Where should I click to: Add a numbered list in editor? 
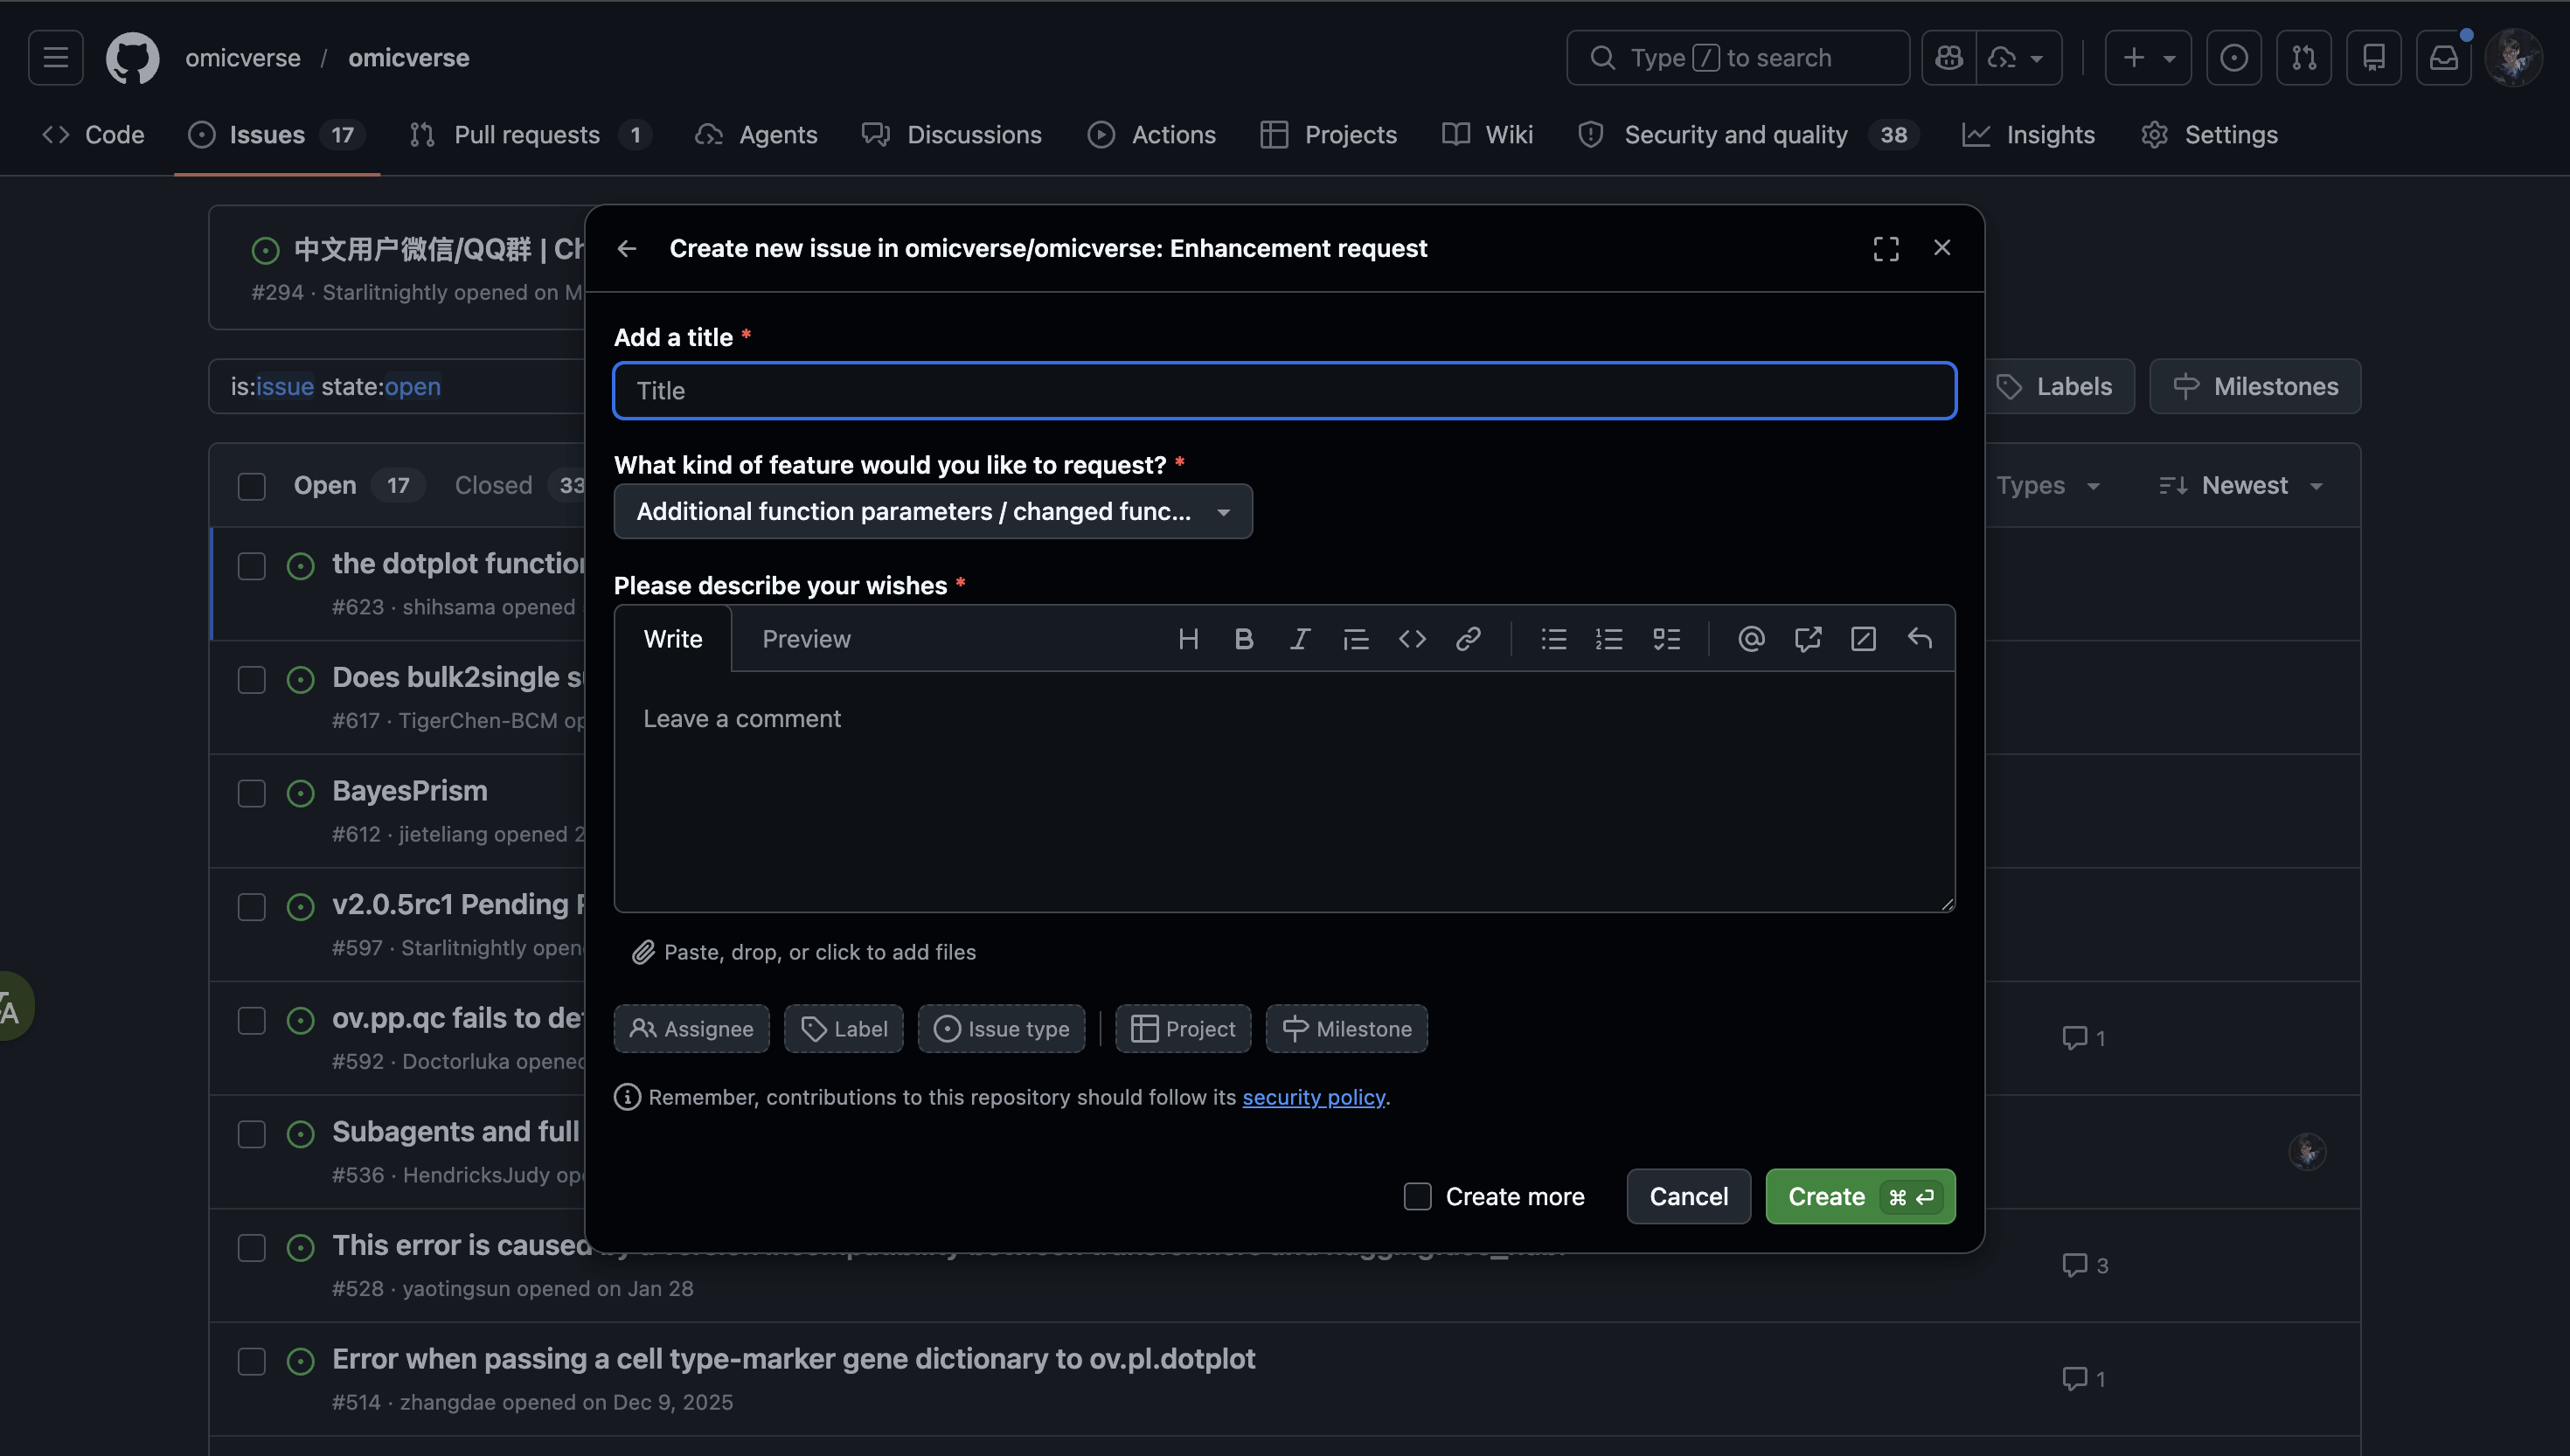[x=1609, y=639]
